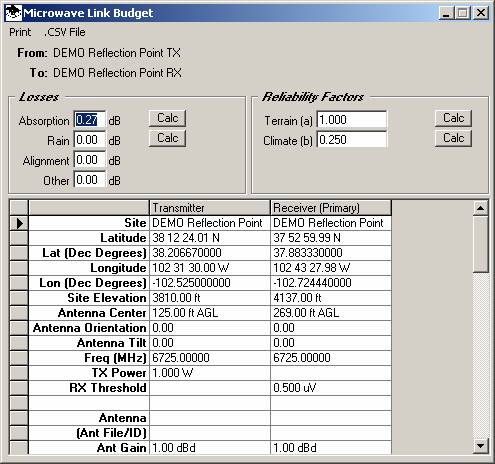Click the Microwave Link Budget title bar icon
Image resolution: width=495 pixels, height=464 pixels.
pyautogui.click(x=13, y=13)
